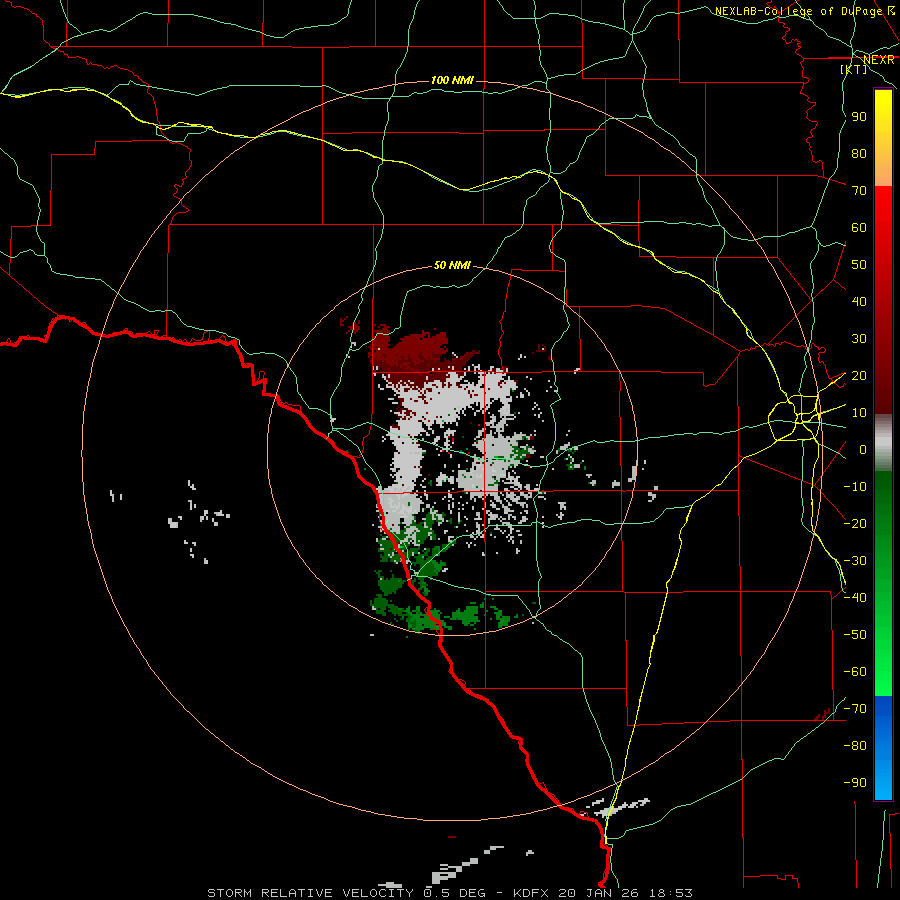The height and width of the screenshot is (900, 900).
Task: Pick the gray zero-velocity segment of the color bar
Action: point(883,443)
